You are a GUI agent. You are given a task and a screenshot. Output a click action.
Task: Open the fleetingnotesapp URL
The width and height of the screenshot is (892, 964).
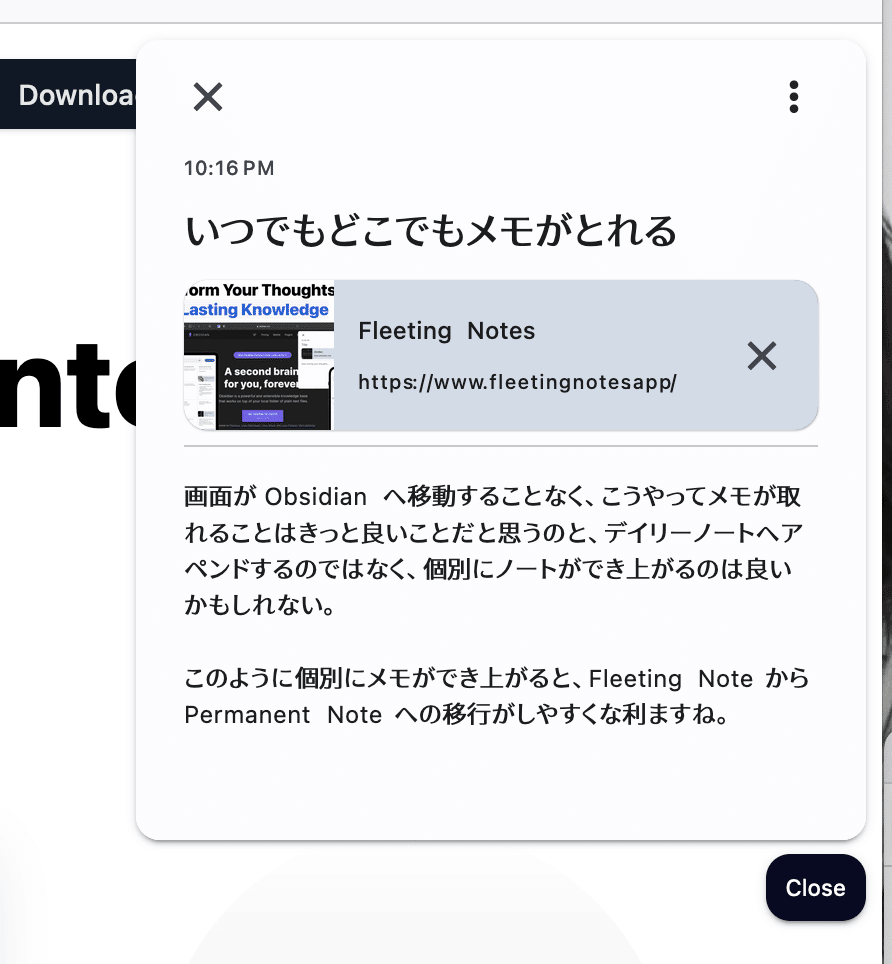point(518,382)
